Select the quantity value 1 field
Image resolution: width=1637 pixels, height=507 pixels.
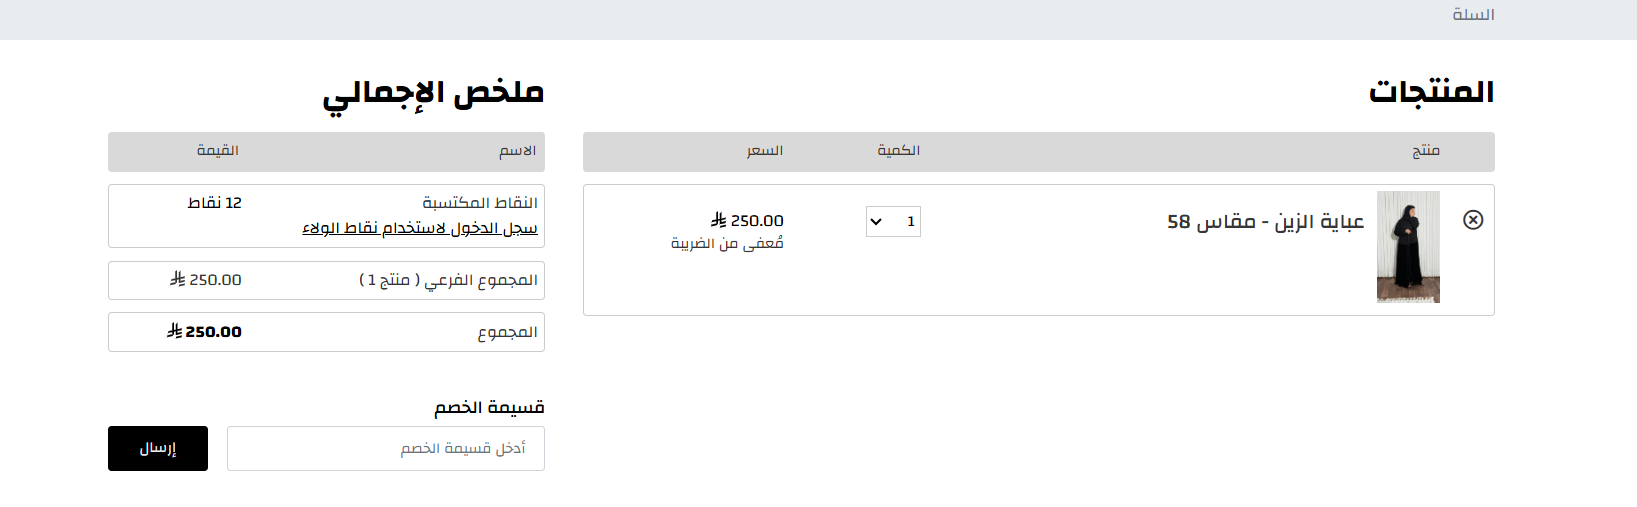(893, 221)
